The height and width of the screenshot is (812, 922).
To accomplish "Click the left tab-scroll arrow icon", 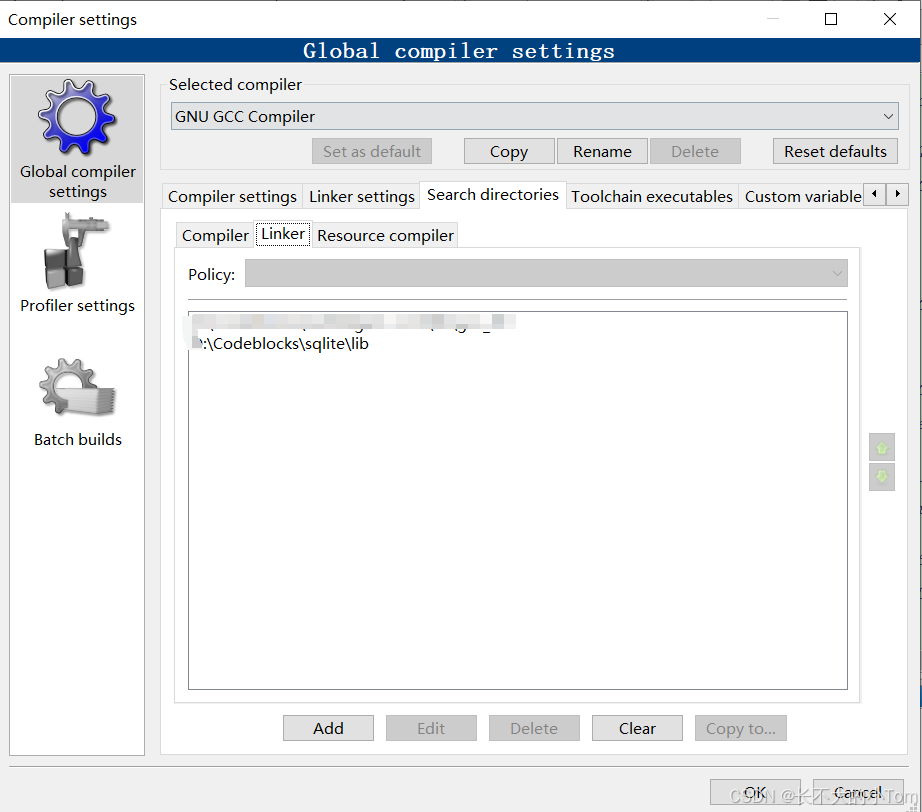I will point(875,196).
